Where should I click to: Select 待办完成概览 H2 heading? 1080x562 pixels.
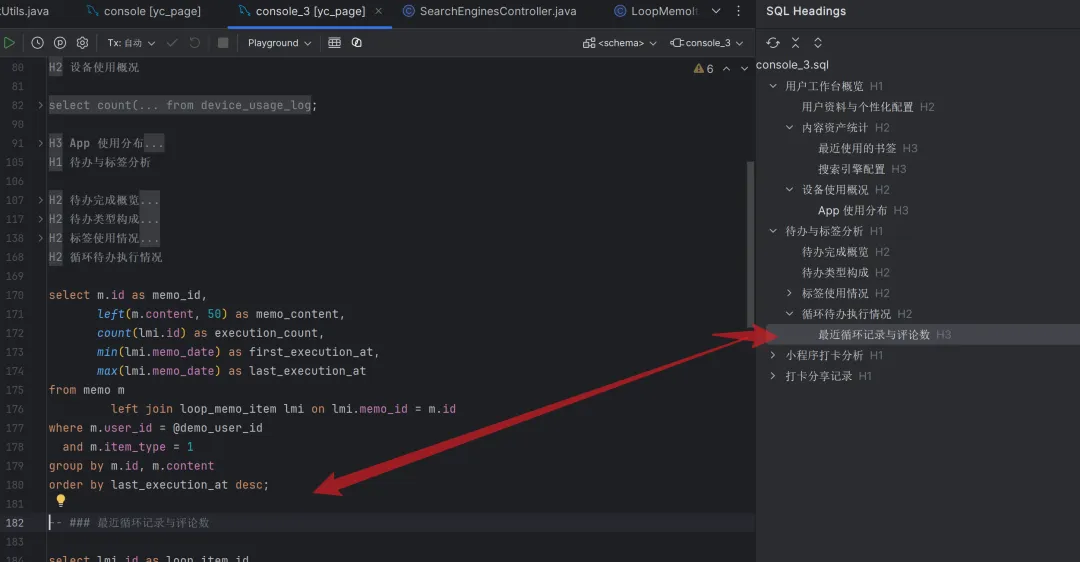(845, 251)
